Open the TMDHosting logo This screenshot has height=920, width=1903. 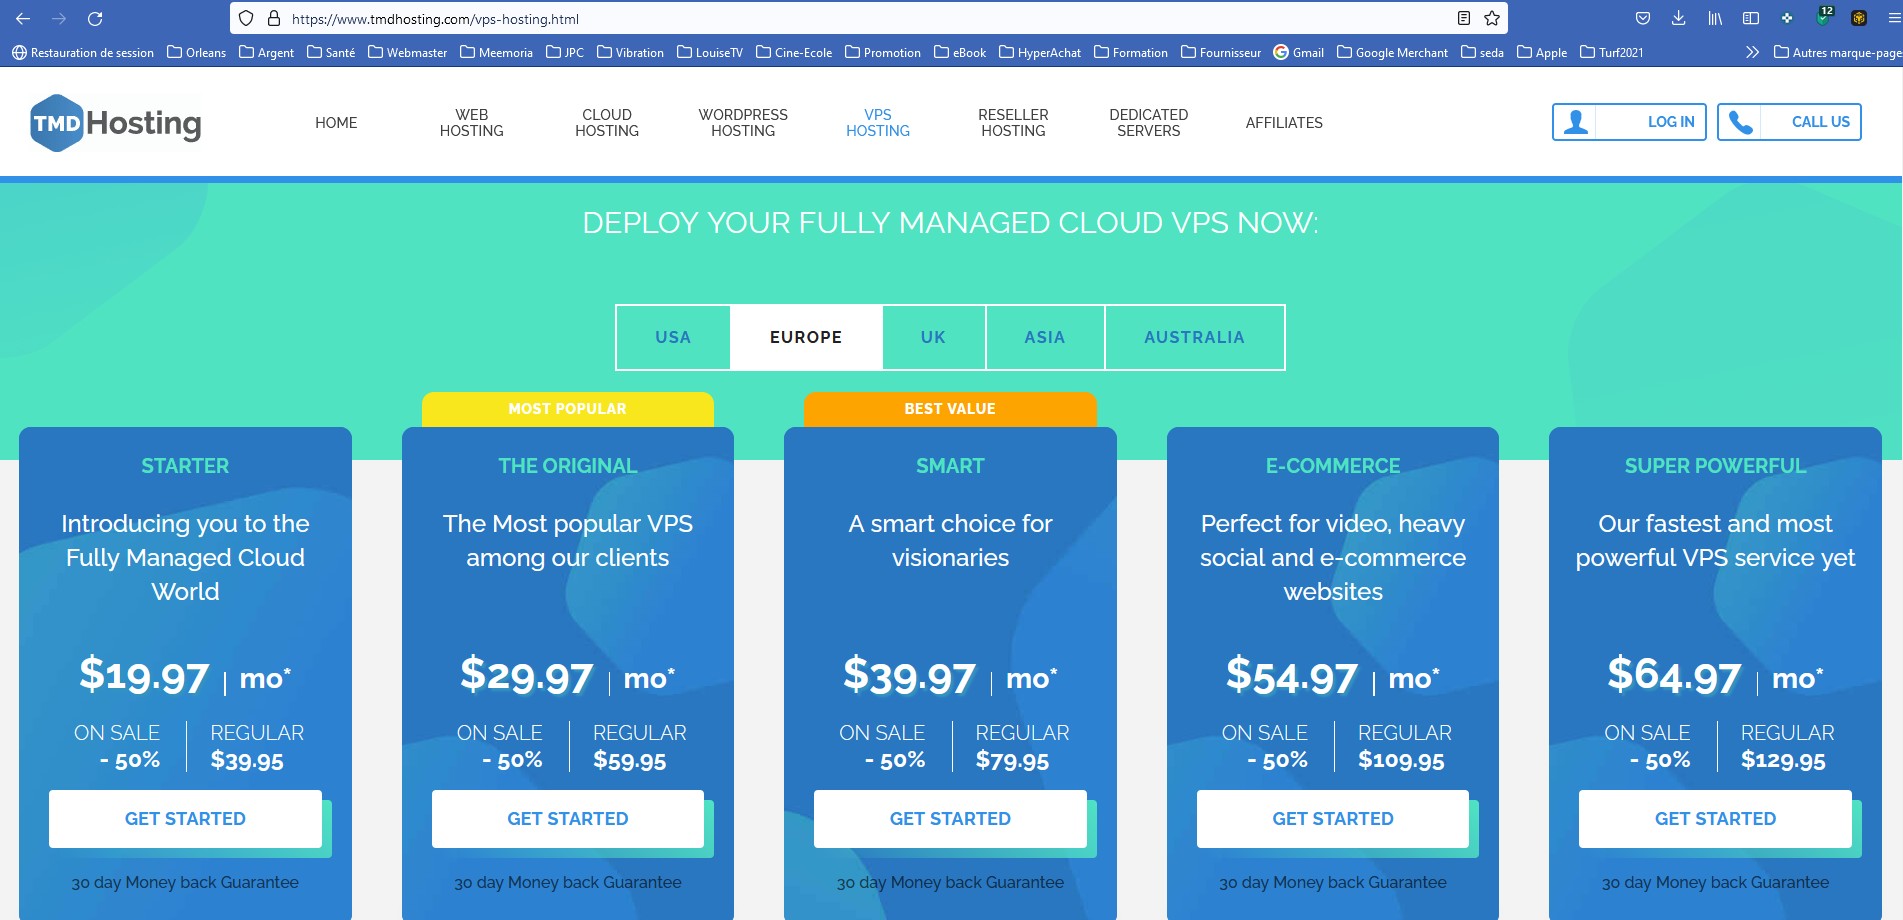coord(115,122)
